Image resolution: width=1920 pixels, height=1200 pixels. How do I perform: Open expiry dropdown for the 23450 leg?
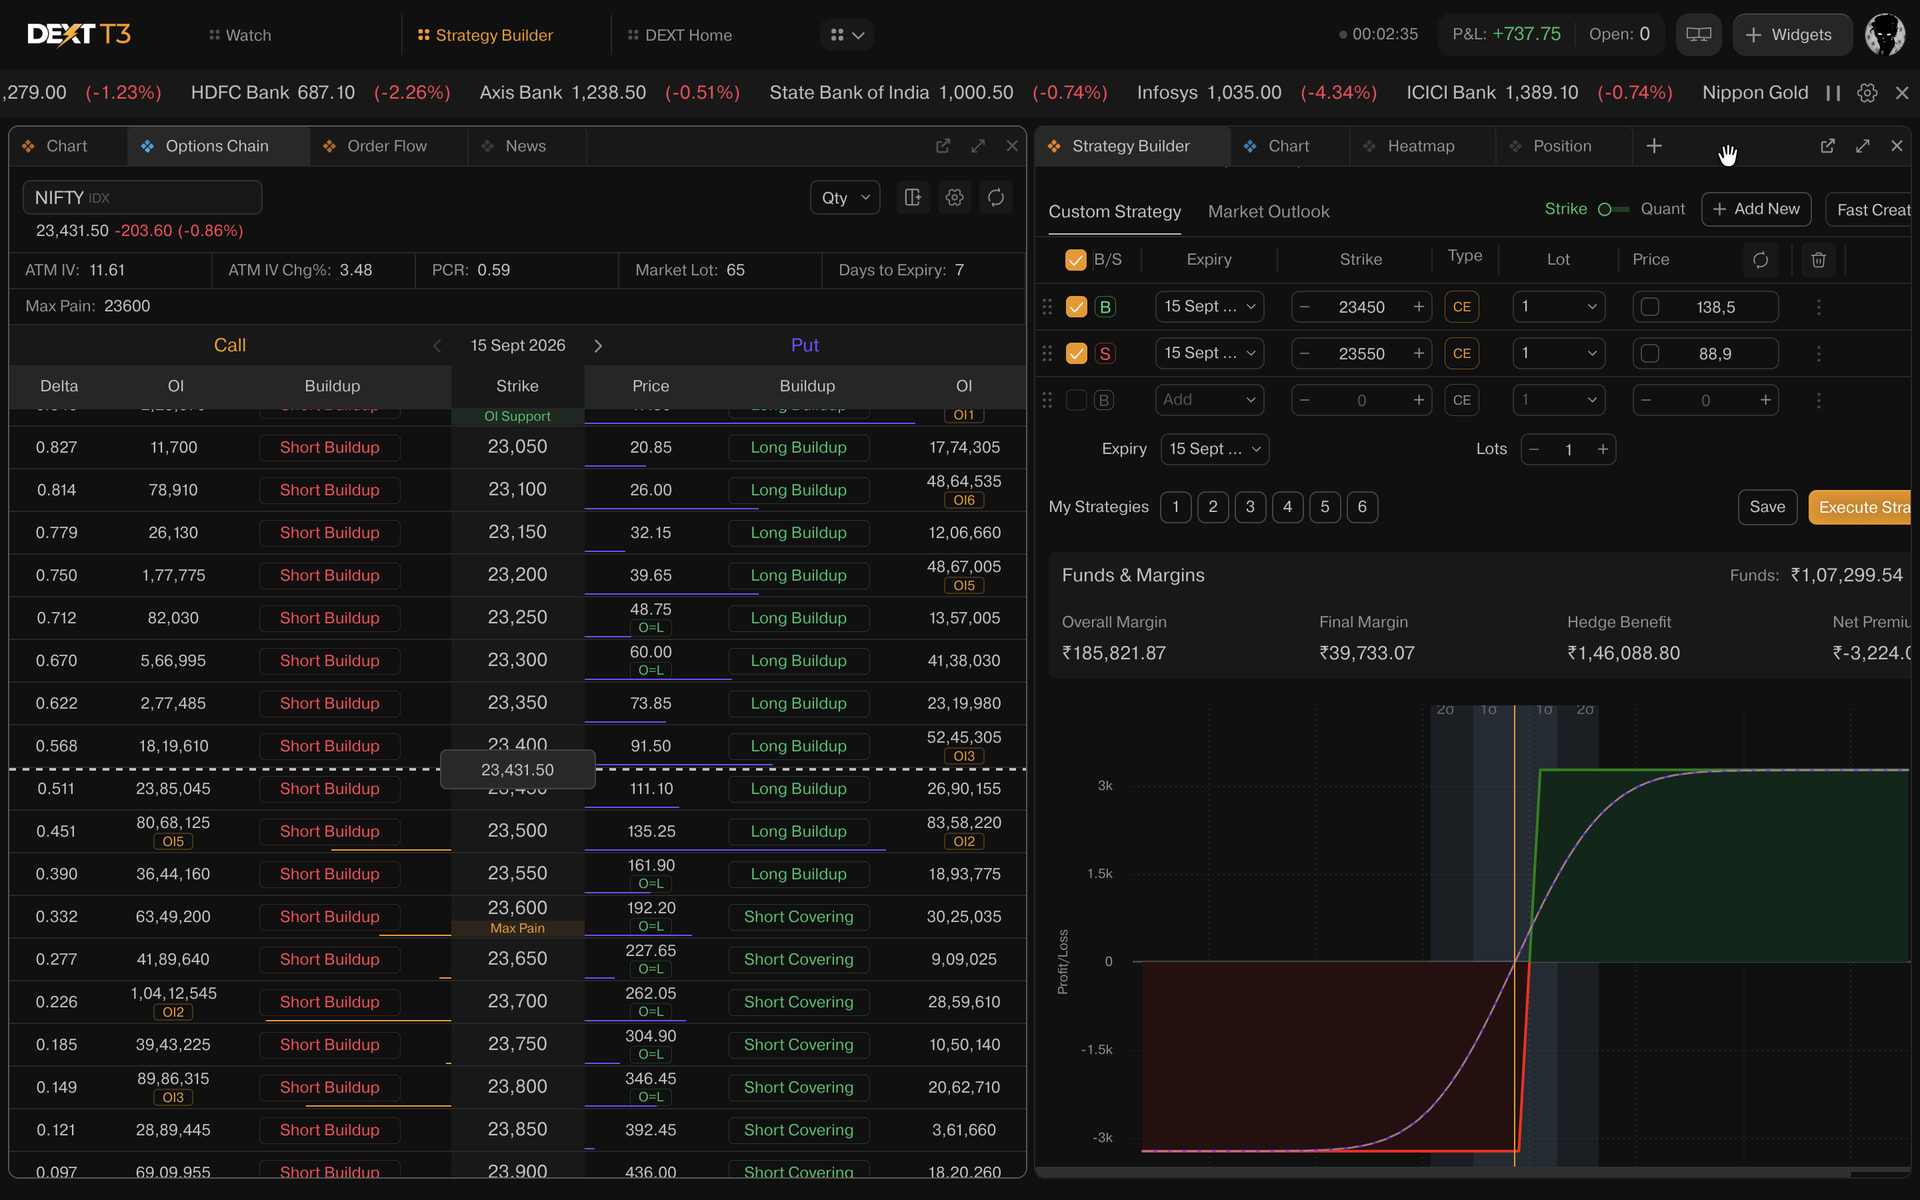pos(1210,307)
